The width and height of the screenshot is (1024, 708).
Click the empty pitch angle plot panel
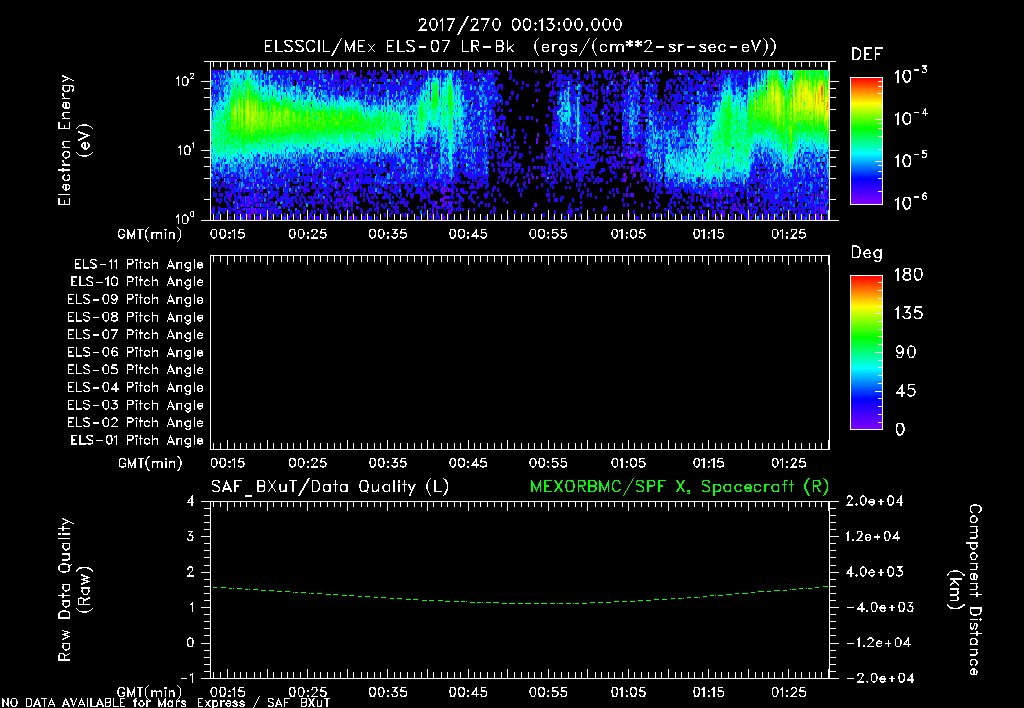coord(520,352)
